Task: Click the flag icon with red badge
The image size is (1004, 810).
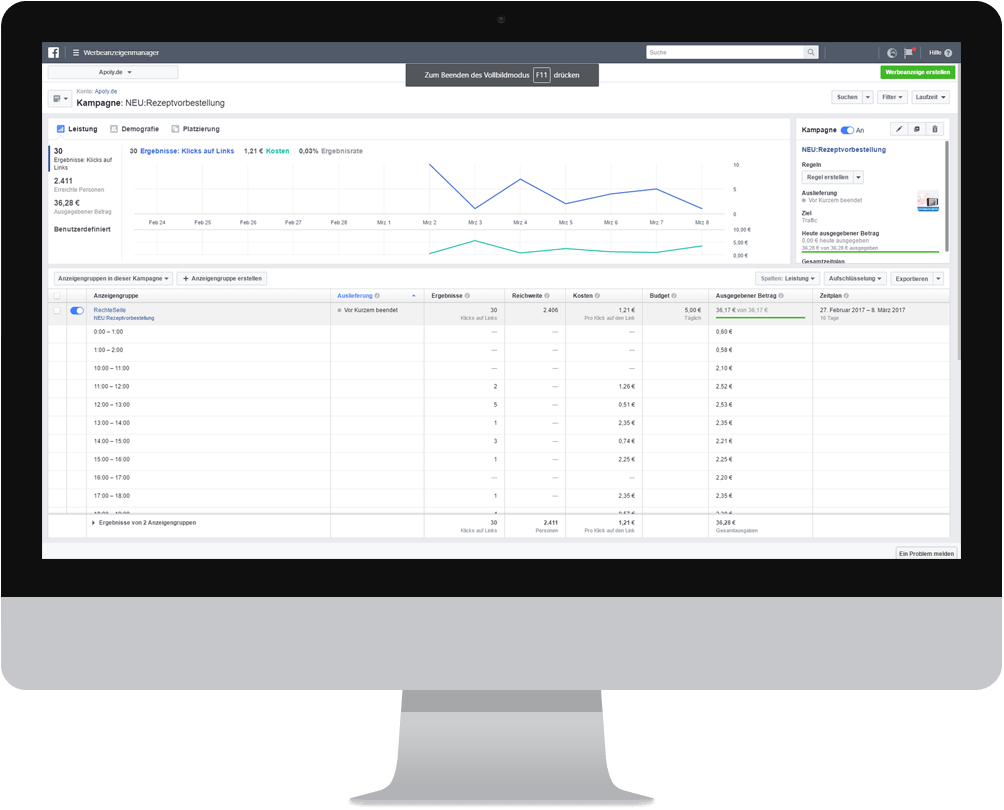Action: click(909, 53)
